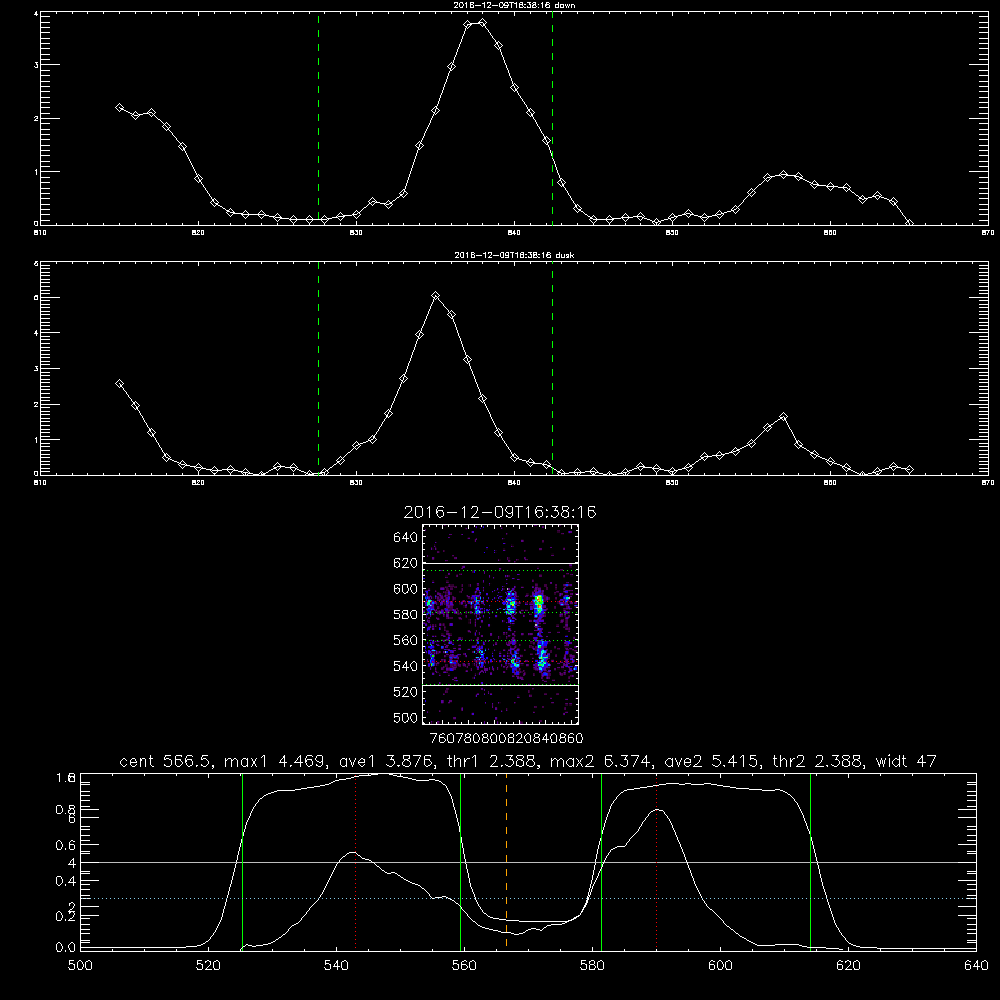Click the green vertical line near 525
The height and width of the screenshot is (1000, 1000).
pos(242,861)
